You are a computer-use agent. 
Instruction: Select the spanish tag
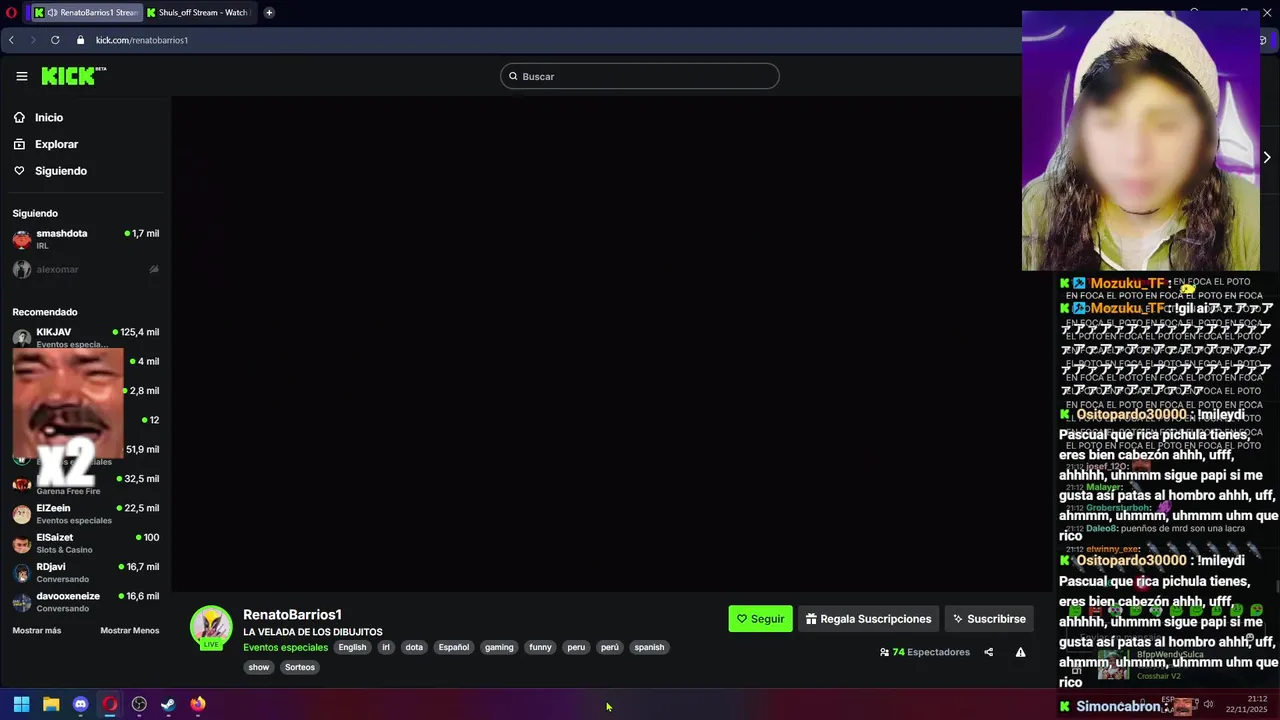point(649,647)
